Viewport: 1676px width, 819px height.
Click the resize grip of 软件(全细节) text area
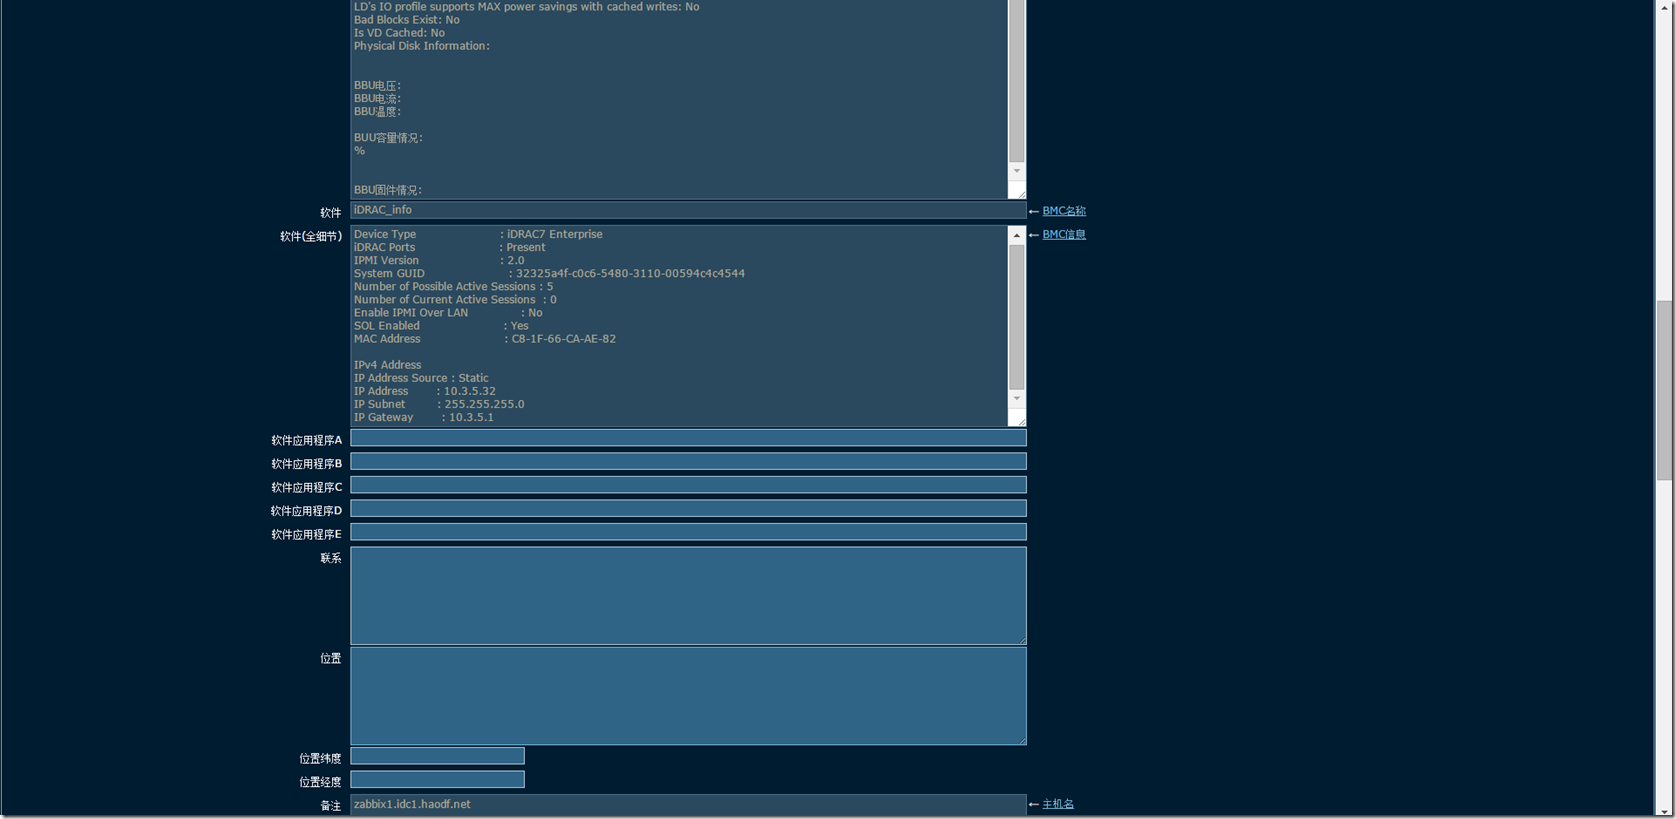(x=1020, y=420)
